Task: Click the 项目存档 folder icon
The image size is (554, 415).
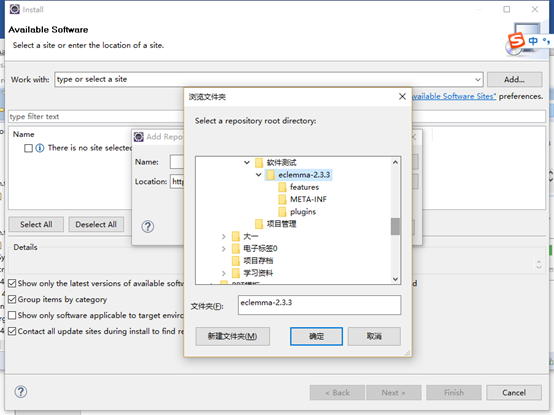Action: [x=236, y=261]
